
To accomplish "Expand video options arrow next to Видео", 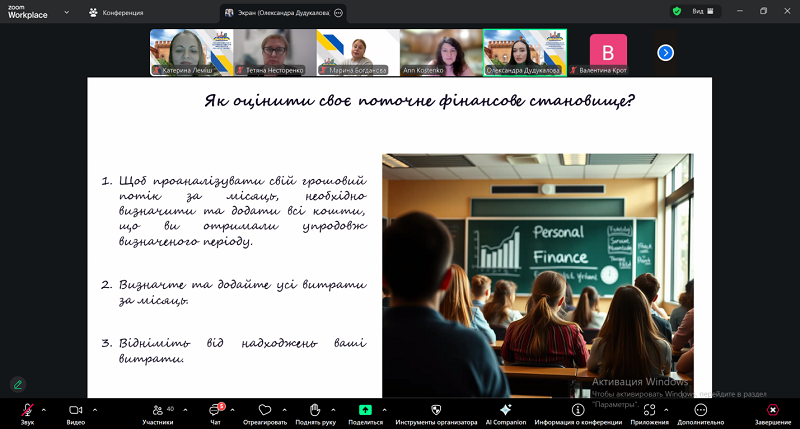I will pos(94,410).
